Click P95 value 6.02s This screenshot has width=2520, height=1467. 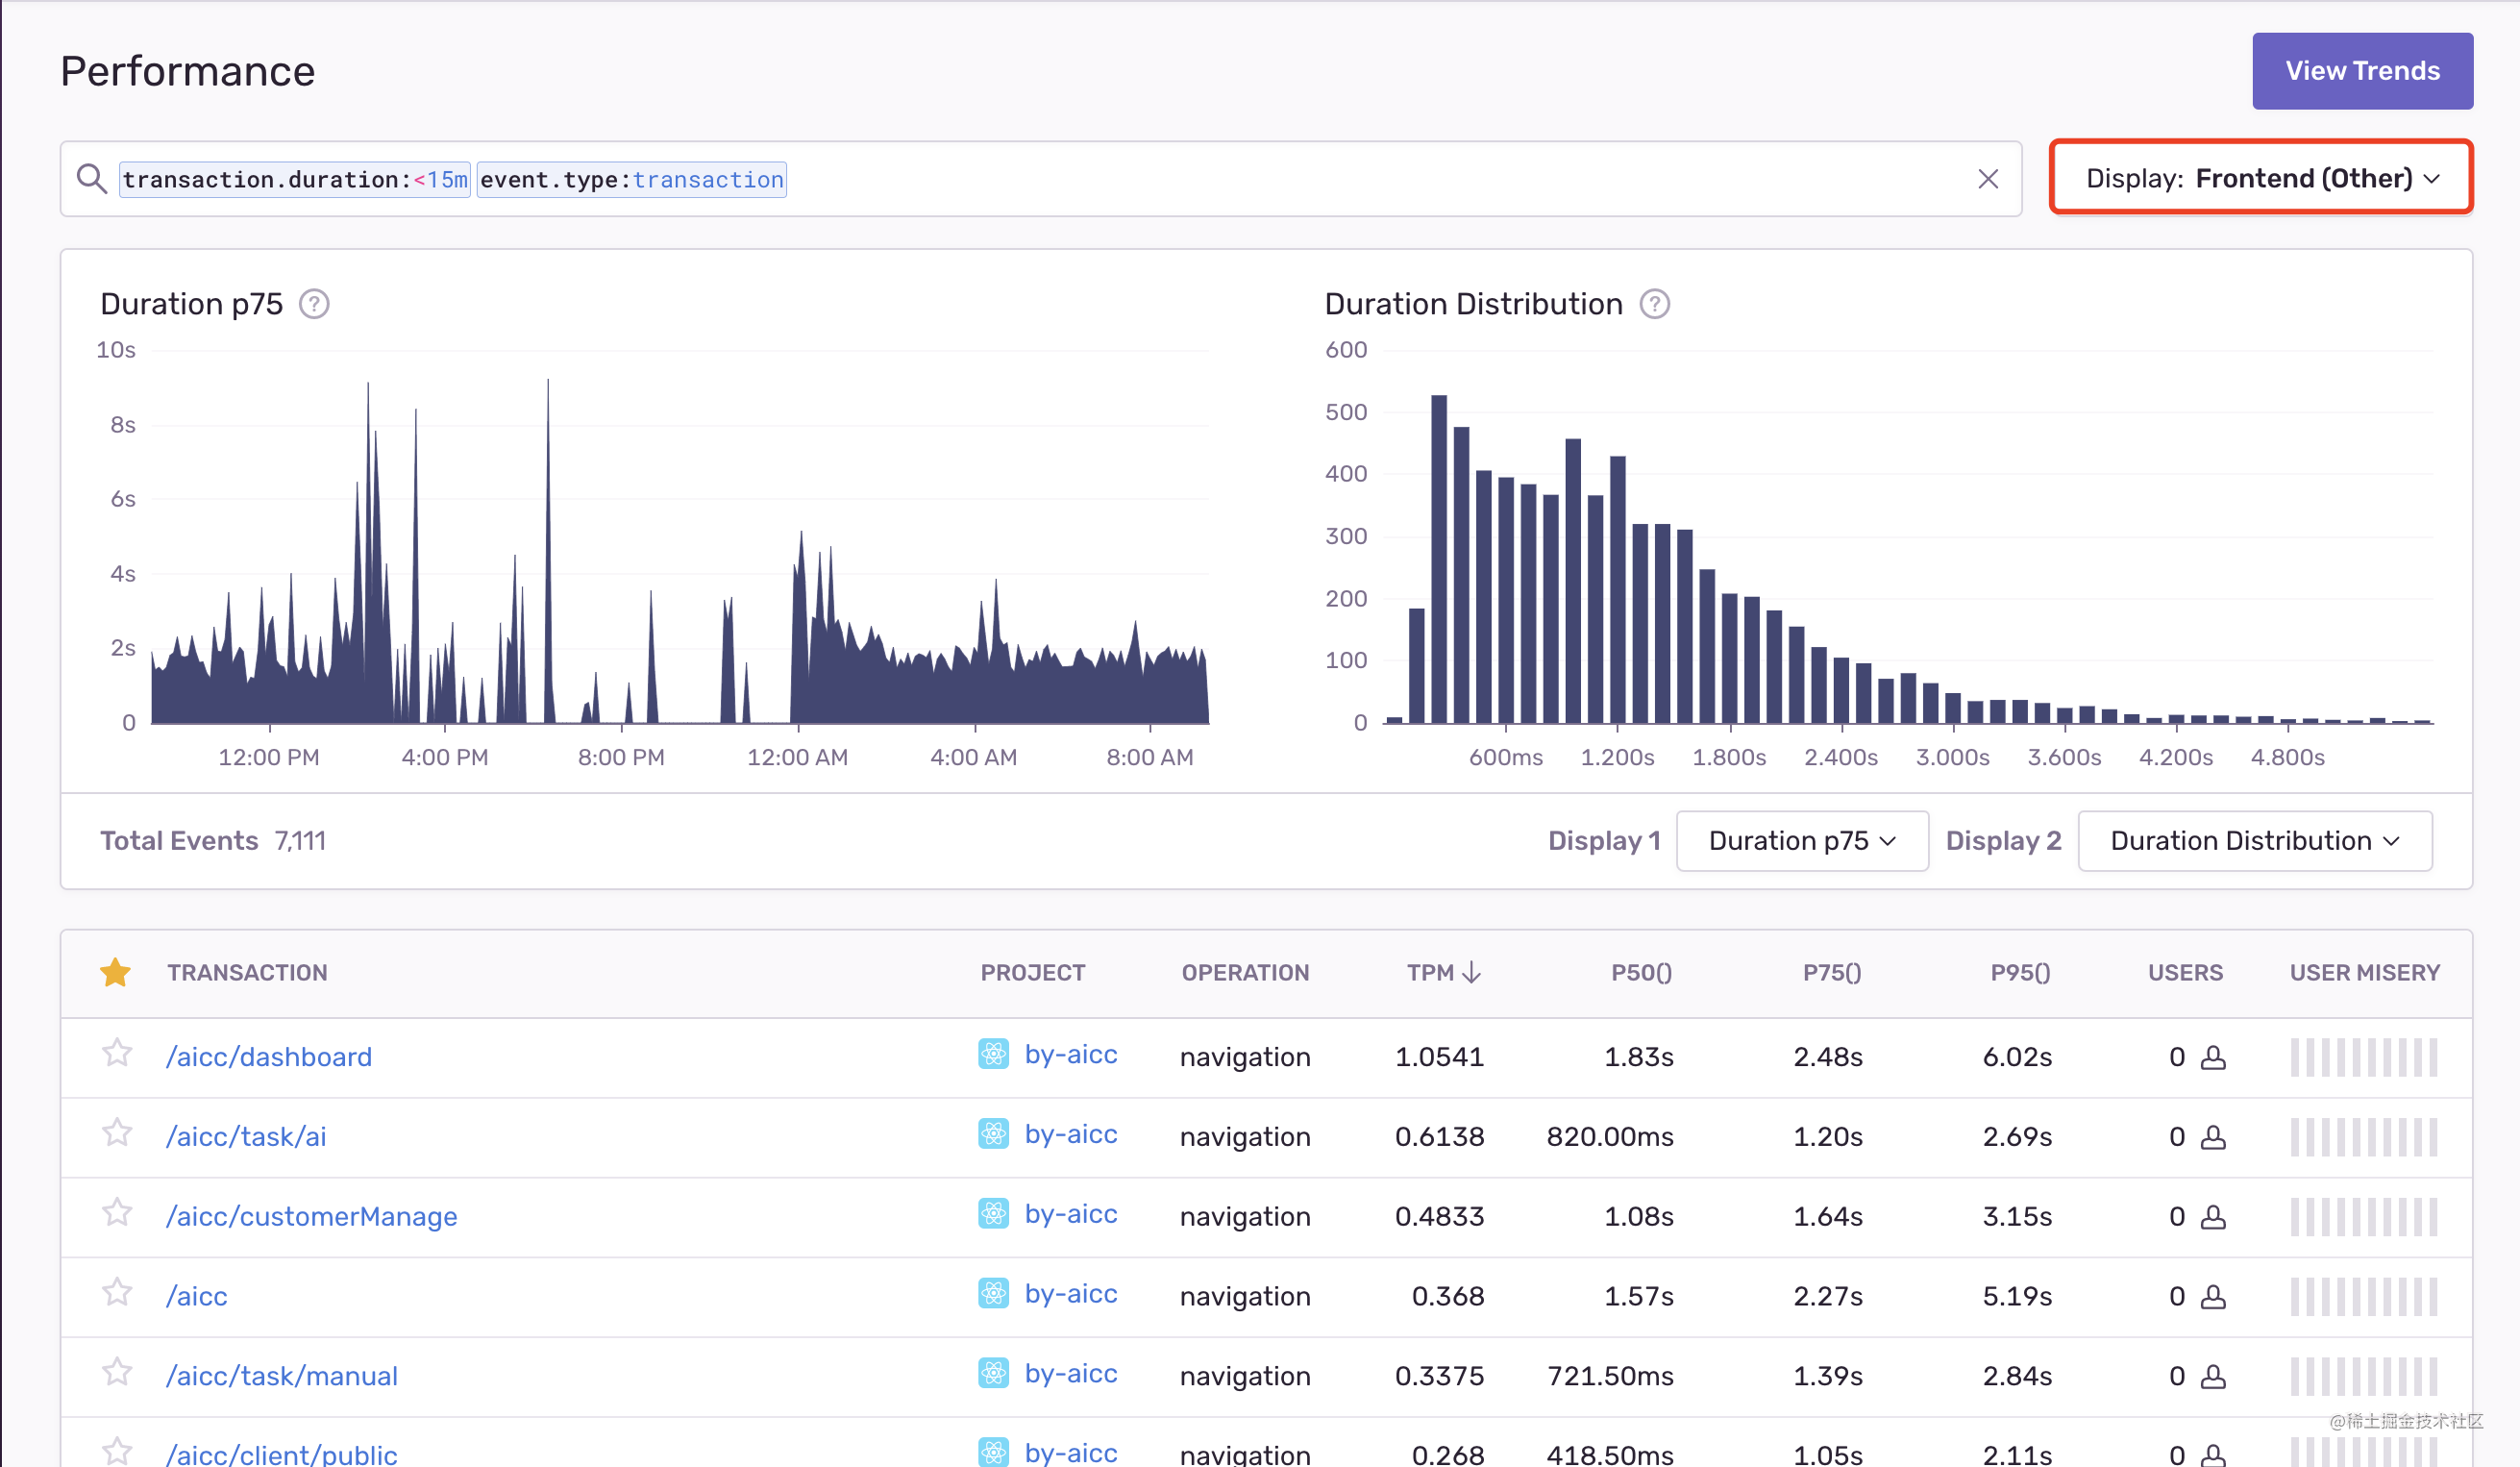[x=2017, y=1056]
